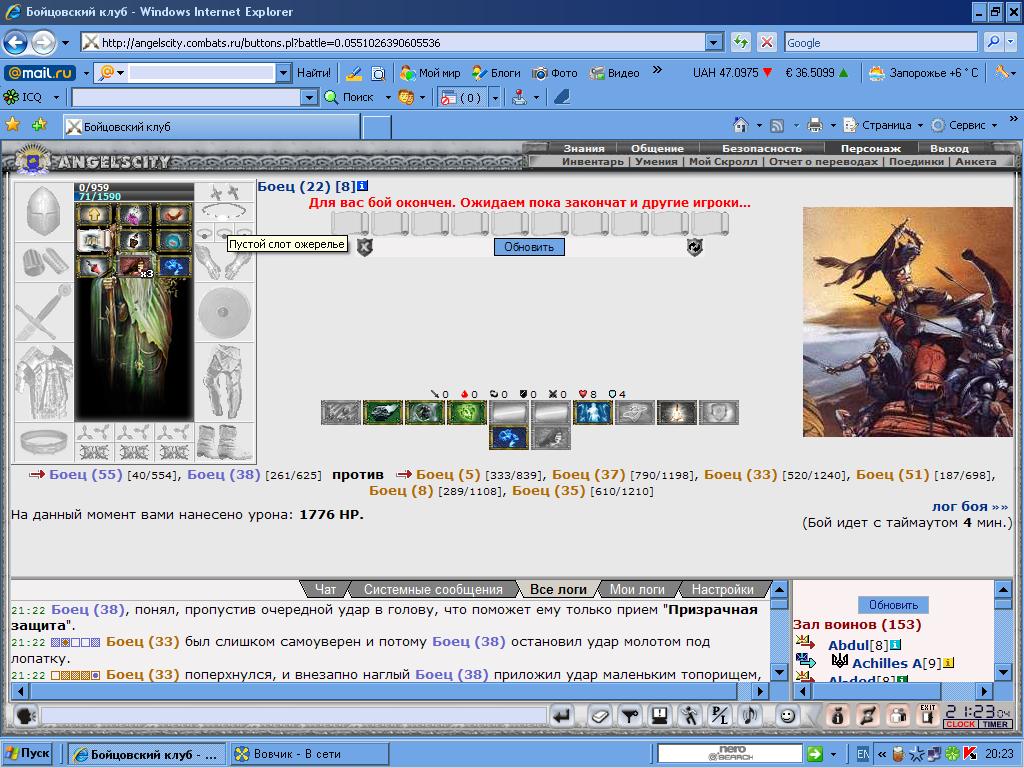Viewport: 1024px width, 768px height.
Task: Click the Выход link
Action: tap(949, 148)
